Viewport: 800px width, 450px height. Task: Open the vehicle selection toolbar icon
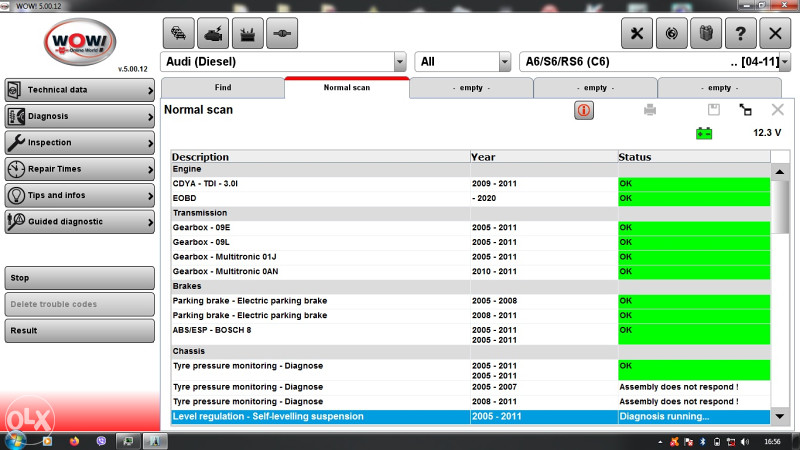[x=179, y=33]
